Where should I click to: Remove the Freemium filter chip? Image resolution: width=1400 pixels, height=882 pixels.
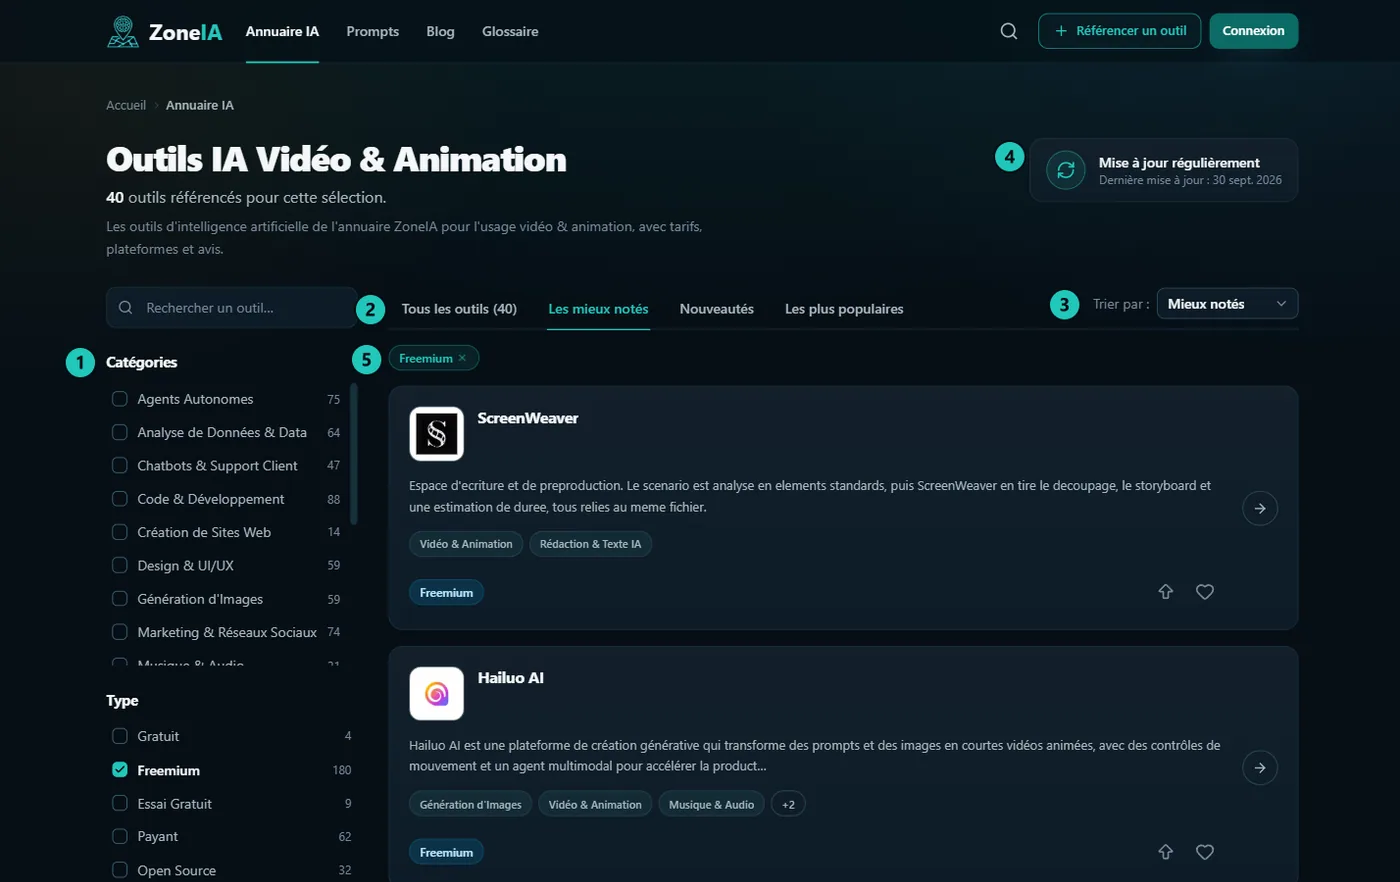click(462, 358)
